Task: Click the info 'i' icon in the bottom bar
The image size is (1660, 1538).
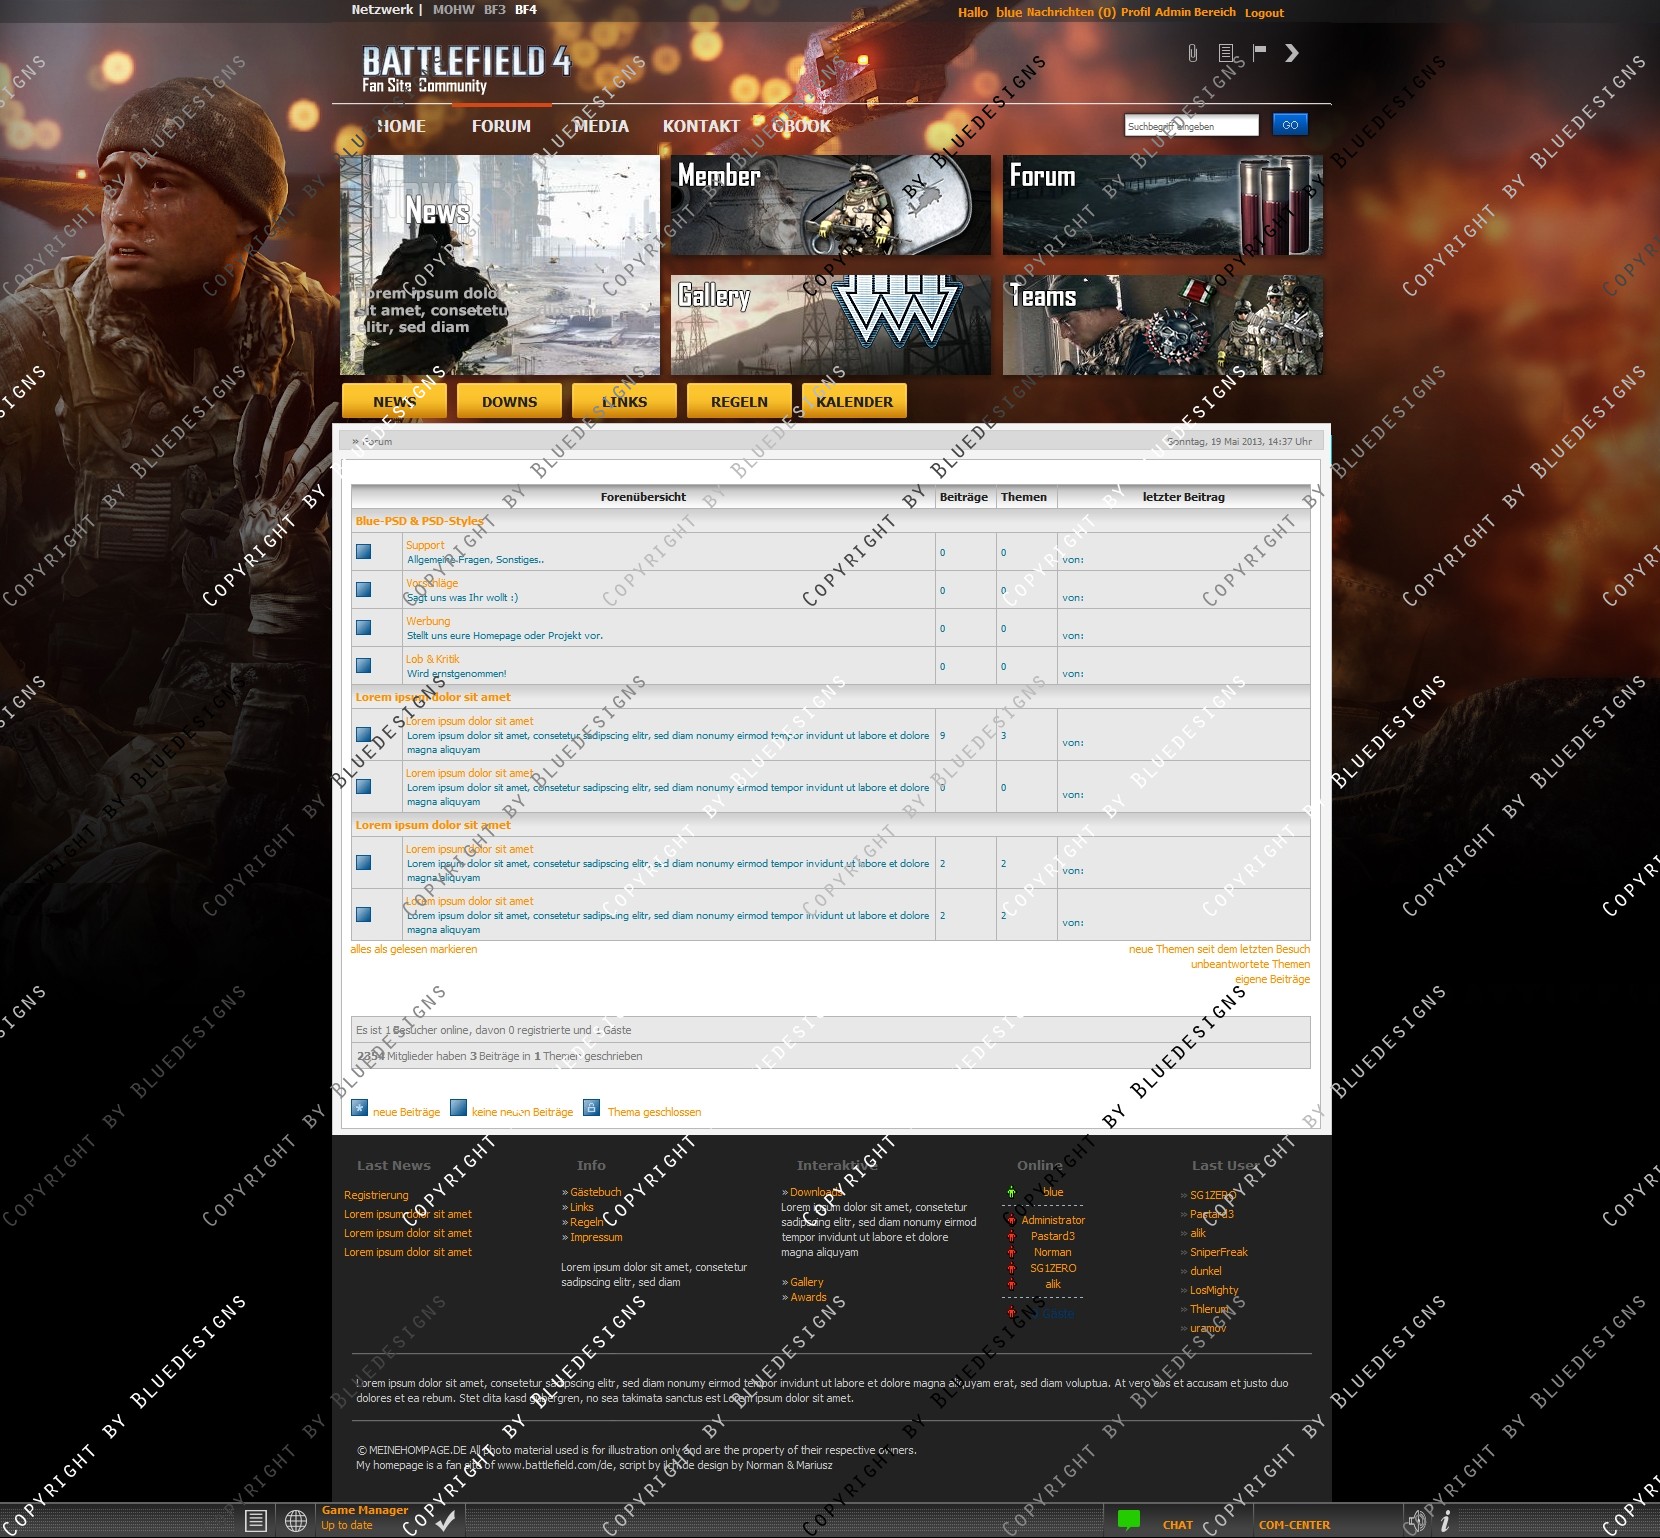Action: (x=1445, y=1521)
